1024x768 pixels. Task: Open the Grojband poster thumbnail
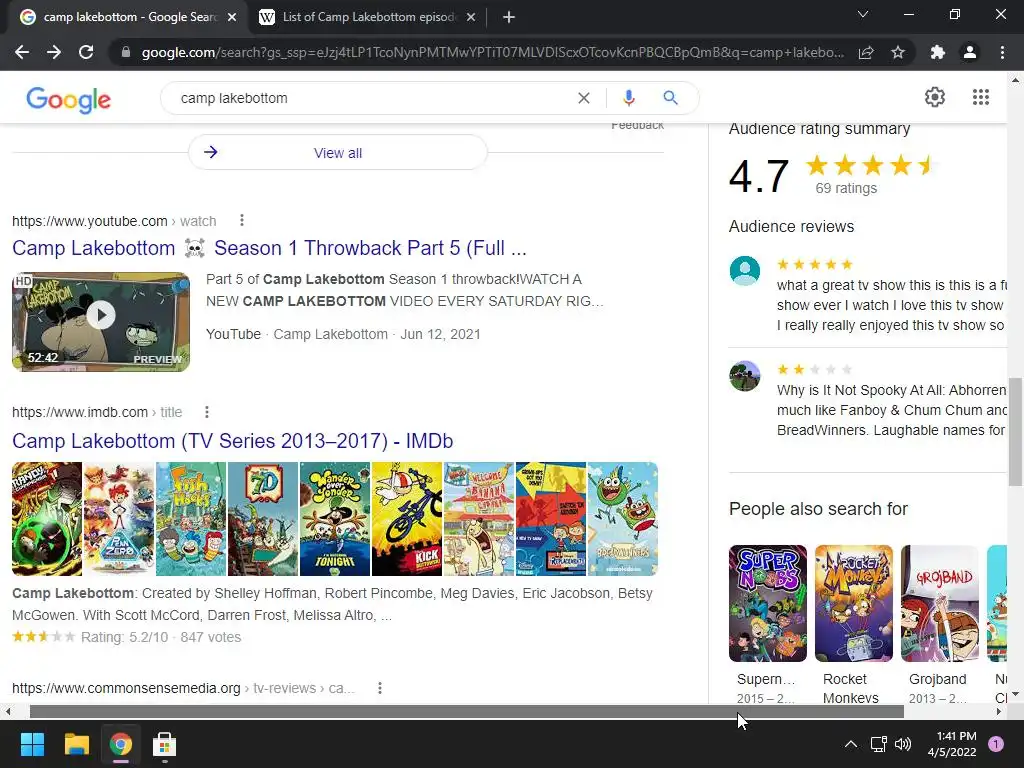(940, 603)
